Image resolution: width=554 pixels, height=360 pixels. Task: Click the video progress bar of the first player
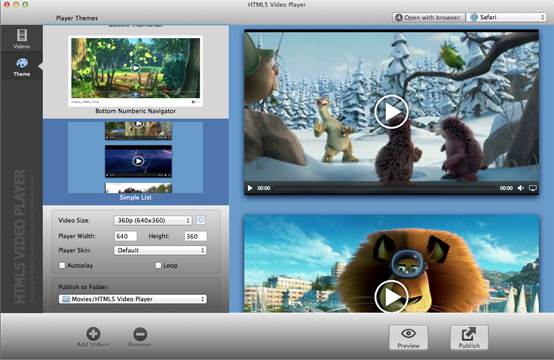click(386, 188)
